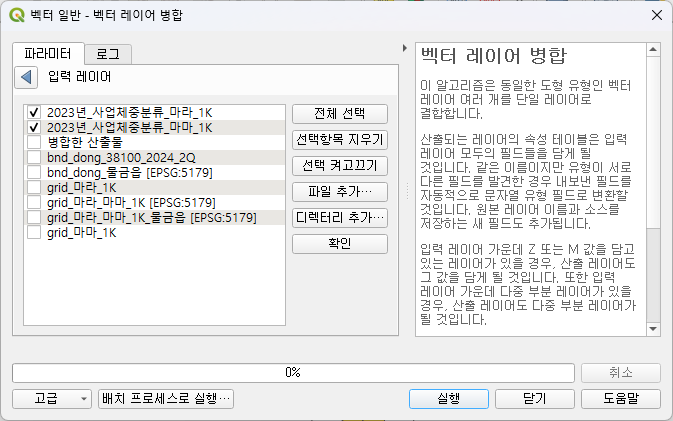Uncheck 2023년_사업체종분류_마마_1K layer

click(34, 127)
